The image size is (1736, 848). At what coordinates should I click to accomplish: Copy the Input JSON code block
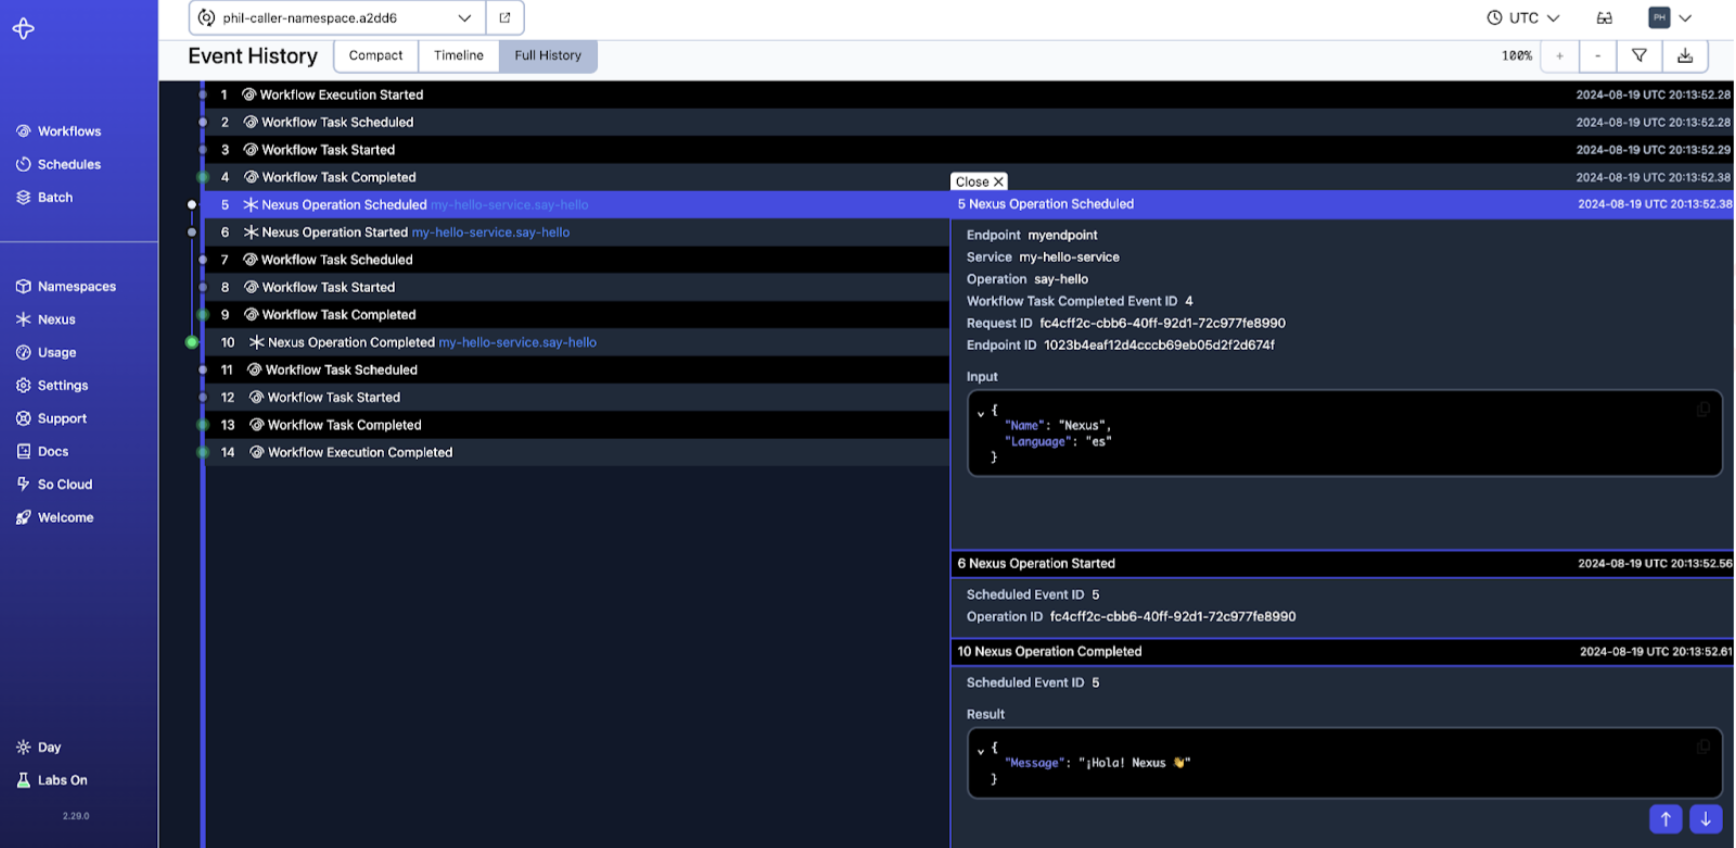(1702, 410)
